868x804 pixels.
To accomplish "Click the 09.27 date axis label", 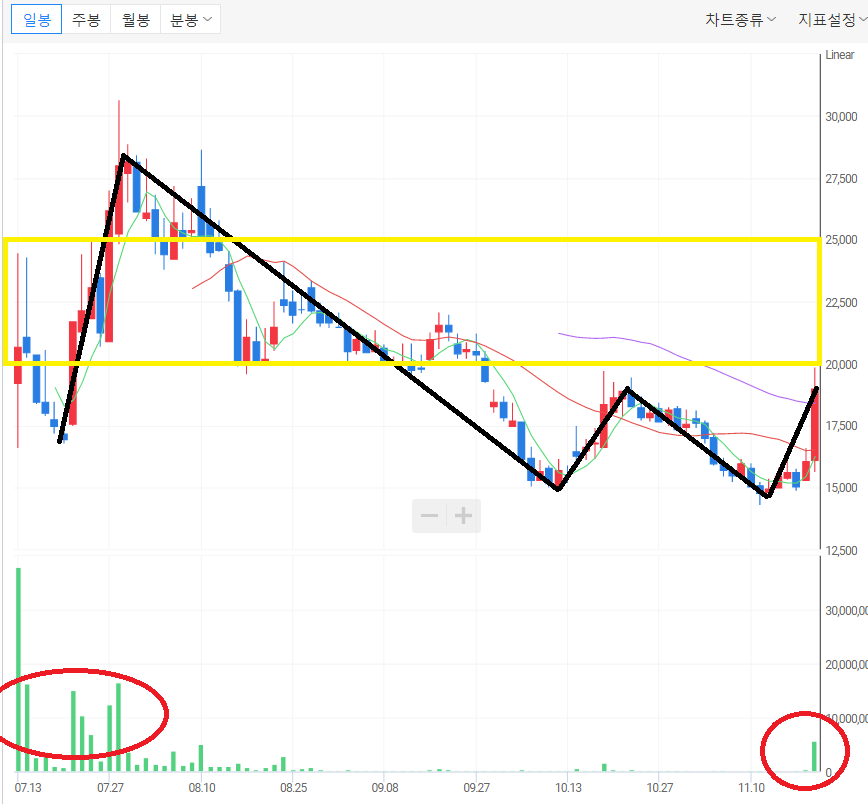I will 477,787.
